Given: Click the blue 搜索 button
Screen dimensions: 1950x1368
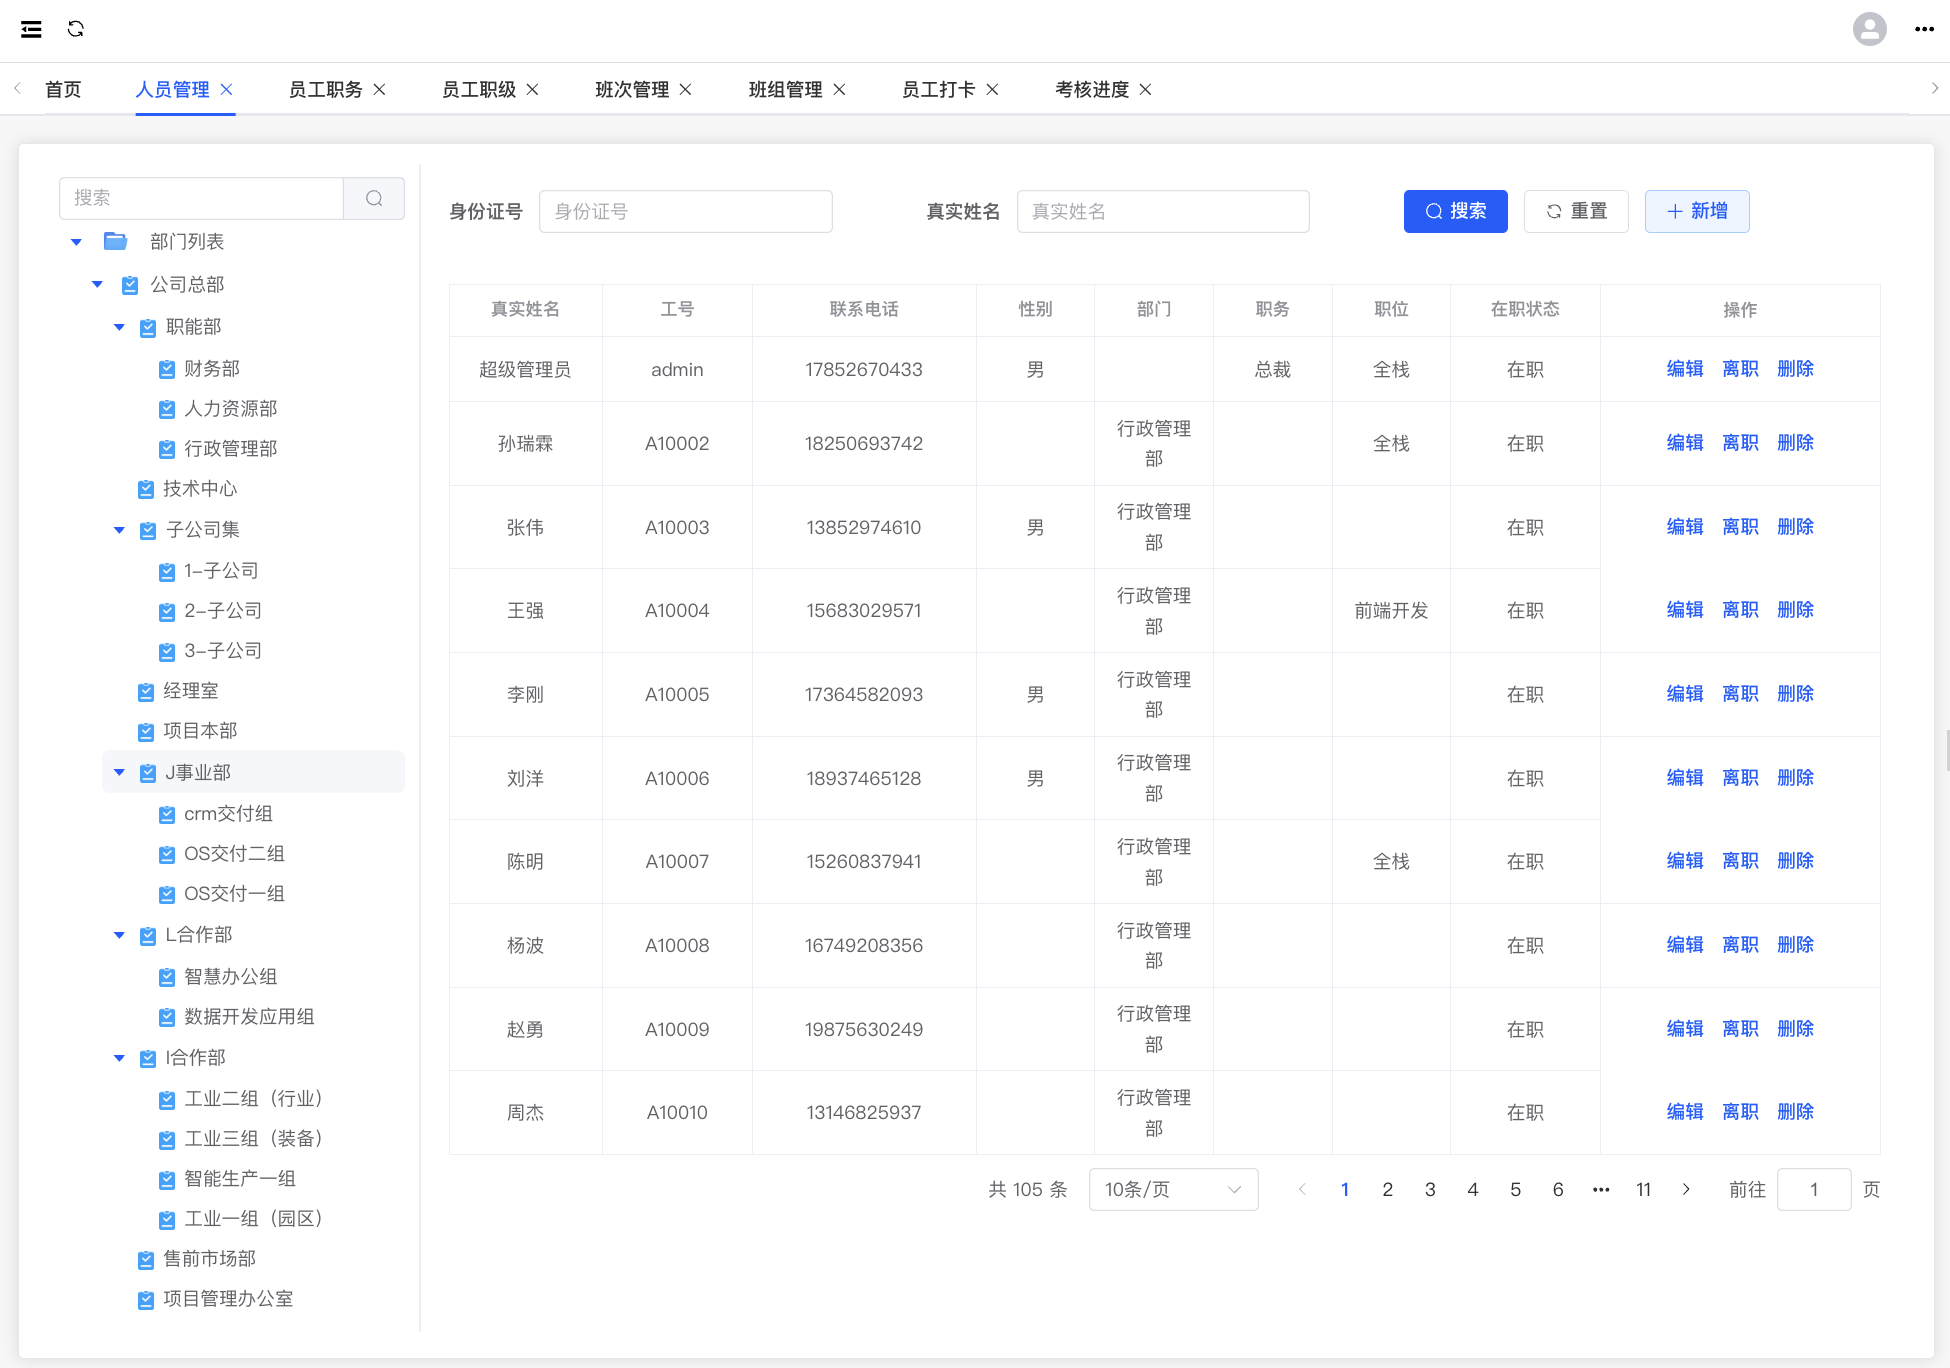Looking at the screenshot, I should click(x=1455, y=211).
